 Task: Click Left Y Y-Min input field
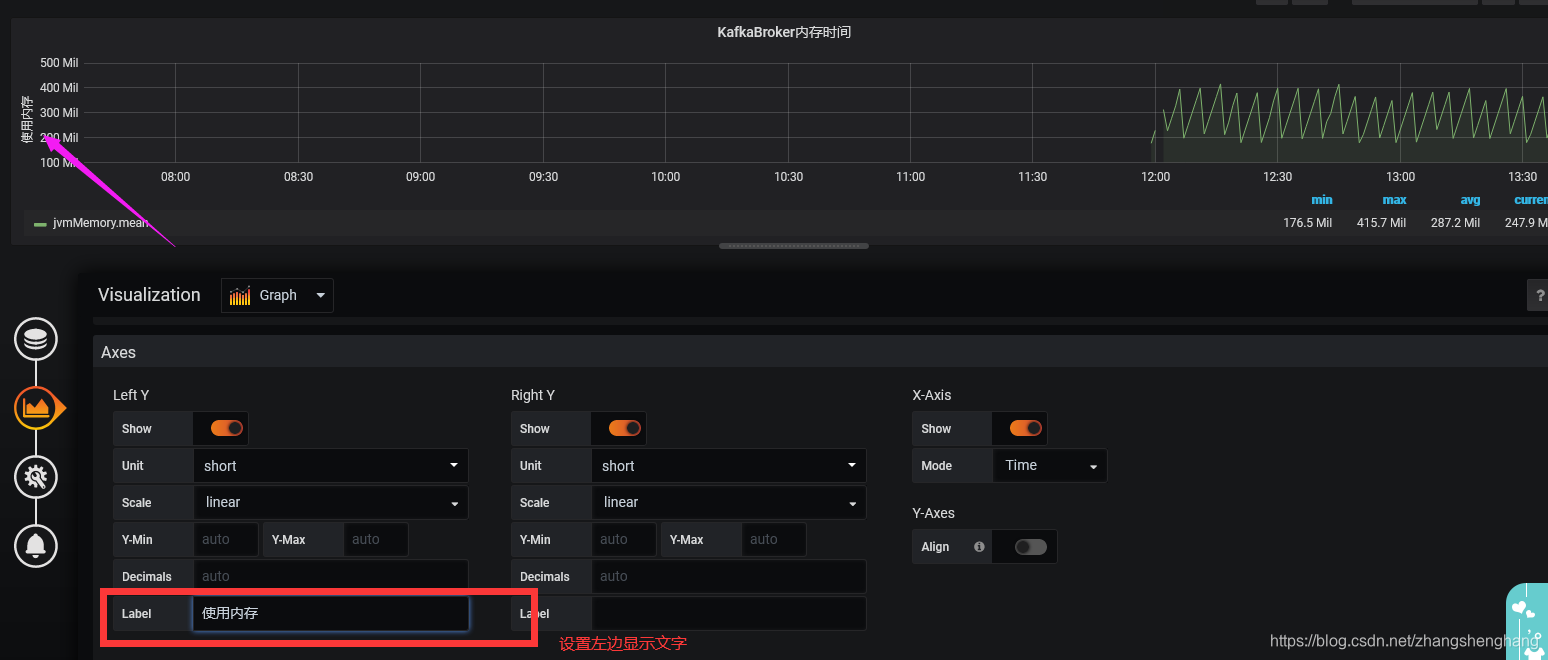point(226,539)
